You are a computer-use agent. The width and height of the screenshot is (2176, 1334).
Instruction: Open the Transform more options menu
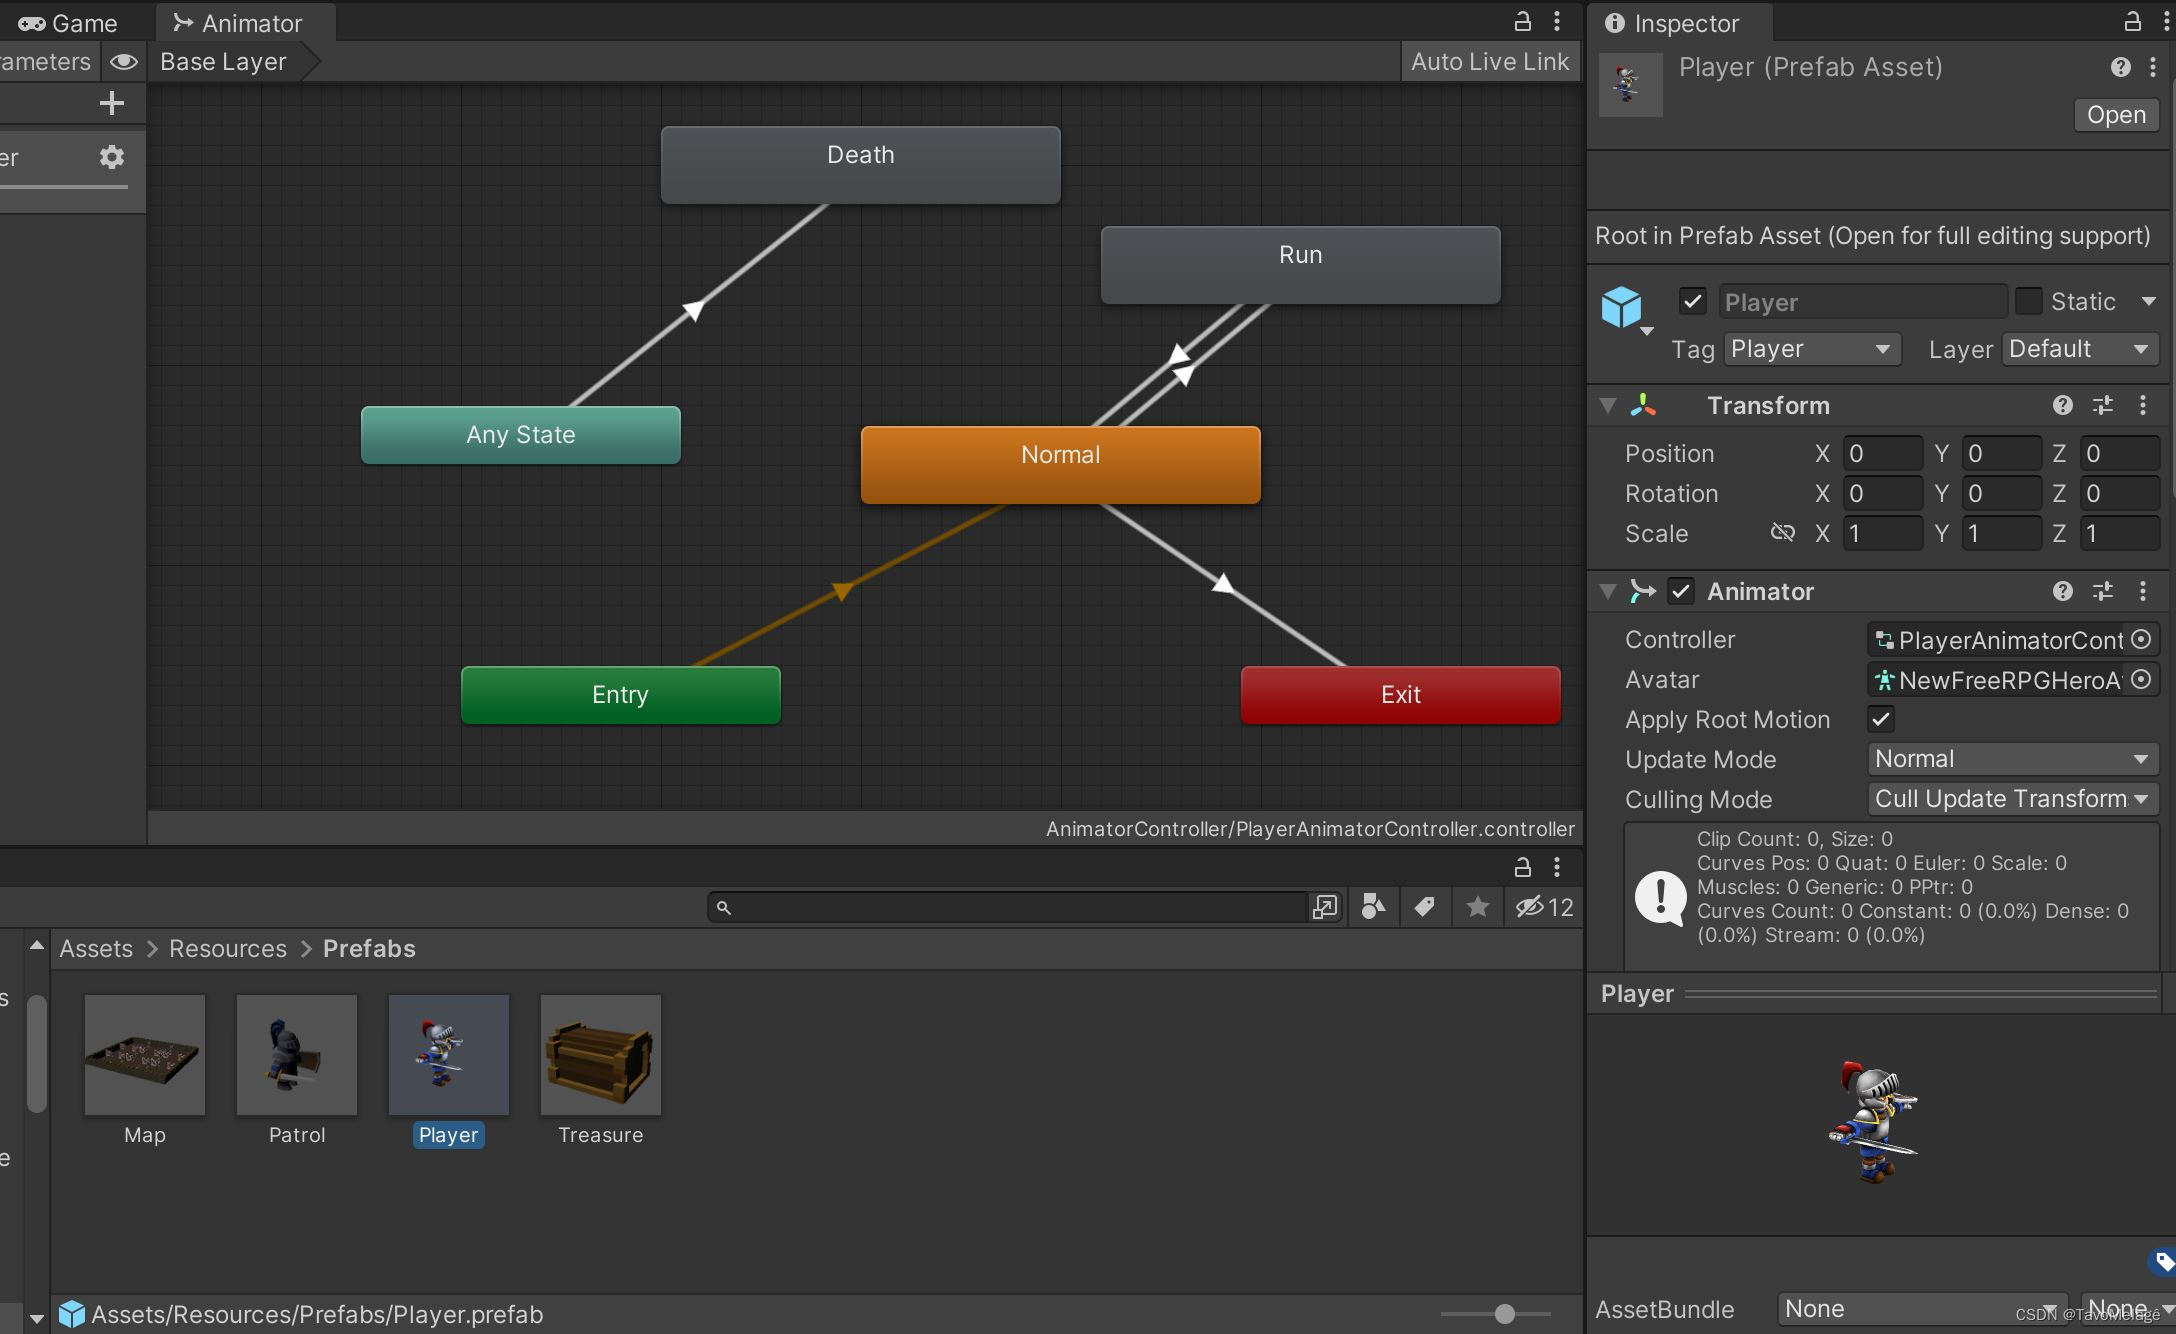click(x=2143, y=405)
